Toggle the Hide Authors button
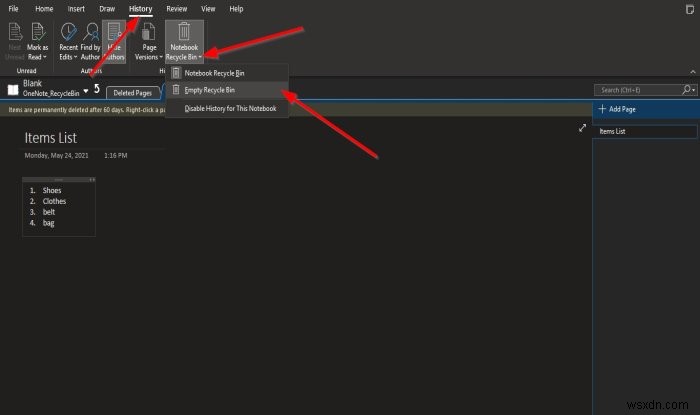Viewport: 700px width, 415px height. [114, 42]
